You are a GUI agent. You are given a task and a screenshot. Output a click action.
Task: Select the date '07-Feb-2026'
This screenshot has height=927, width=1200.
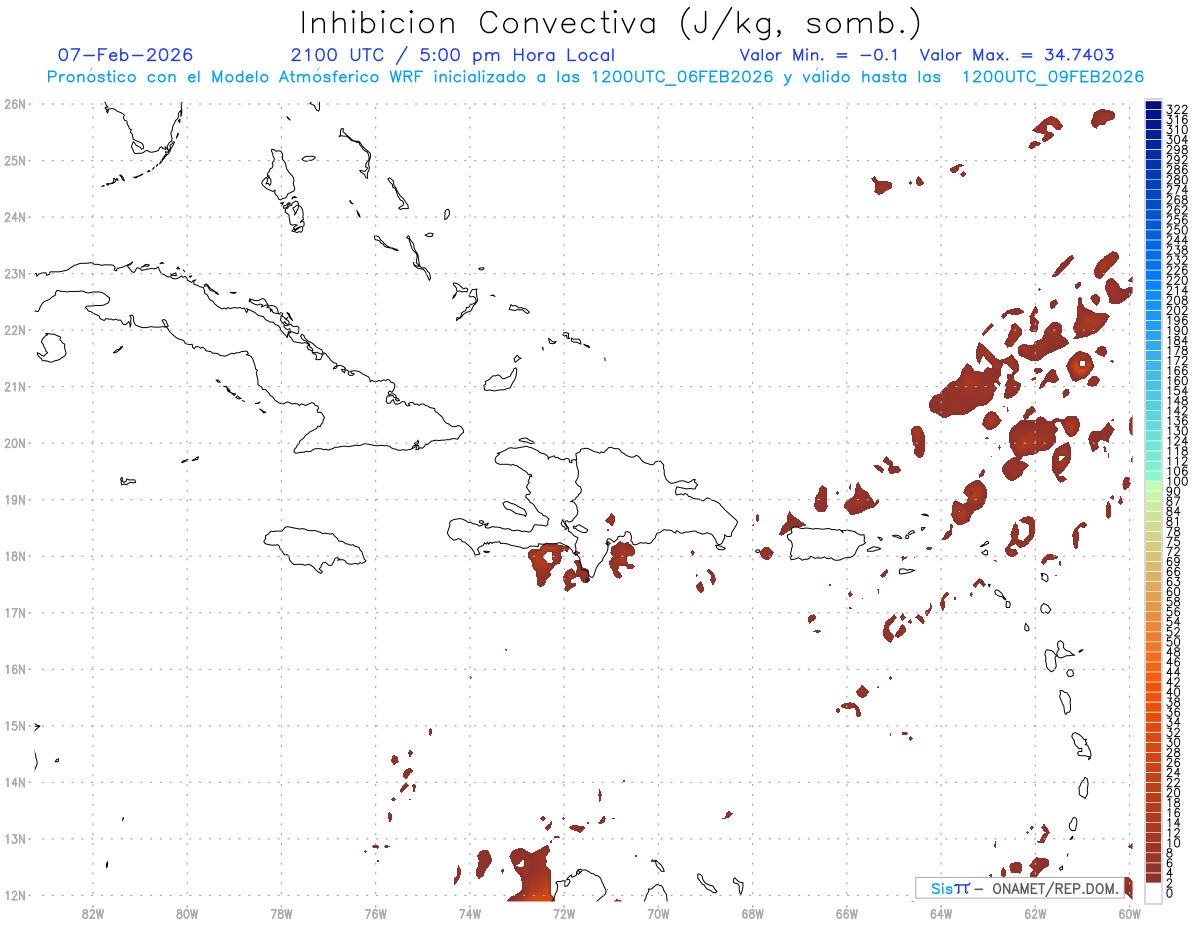coord(125,55)
